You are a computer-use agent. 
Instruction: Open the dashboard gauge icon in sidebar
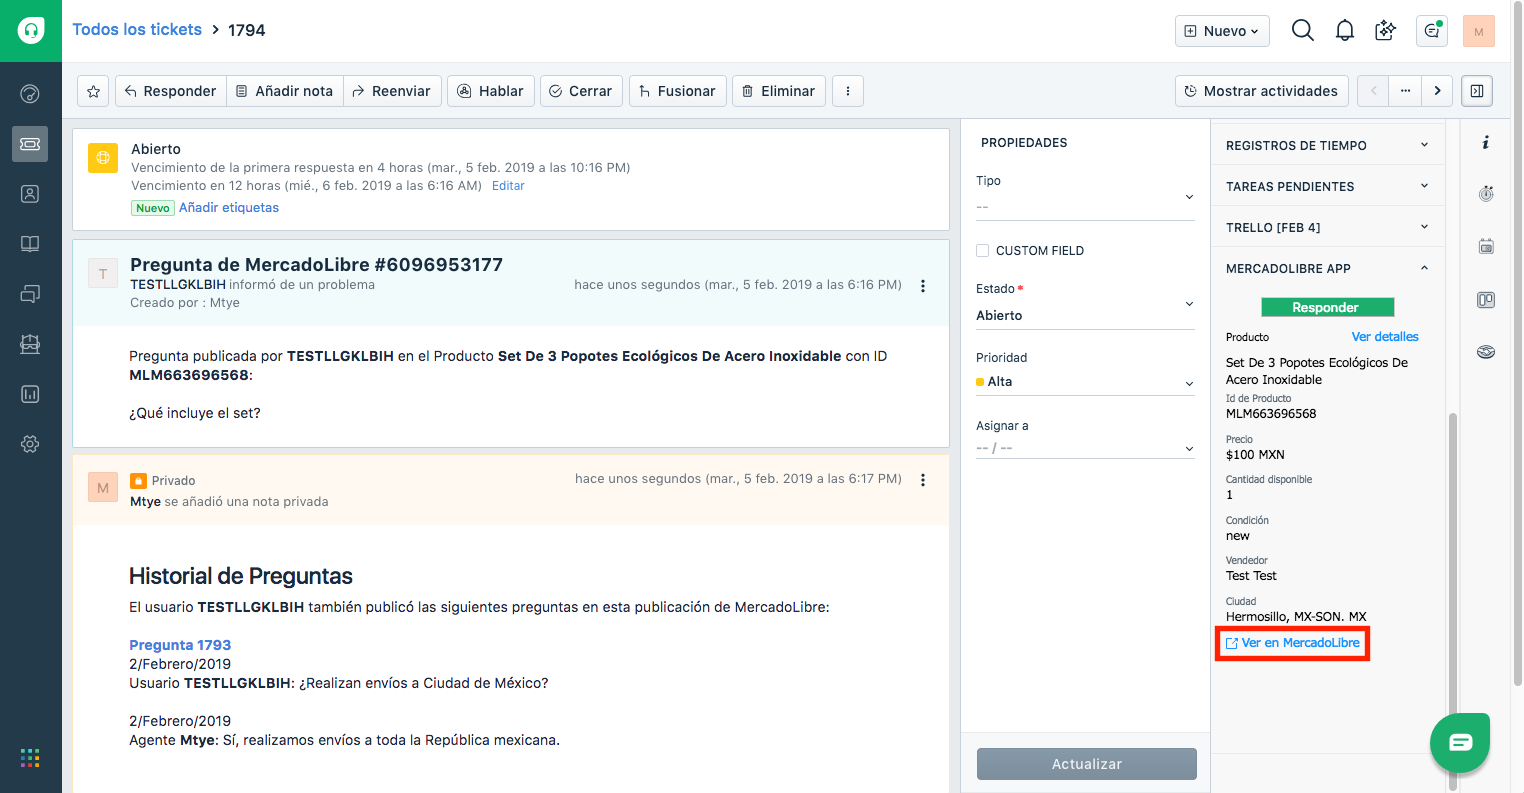tap(30, 94)
